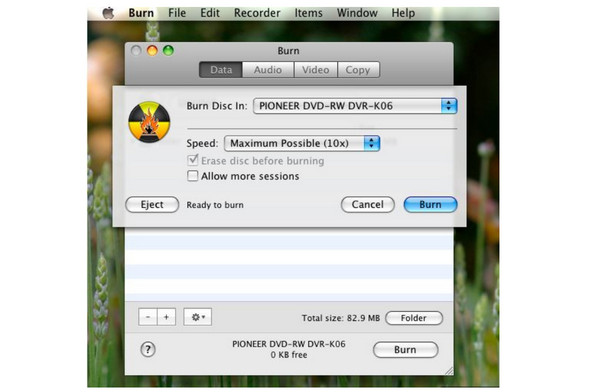Image resolution: width=600 pixels, height=392 pixels.
Task: Open the Edit menu
Action: tap(210, 13)
